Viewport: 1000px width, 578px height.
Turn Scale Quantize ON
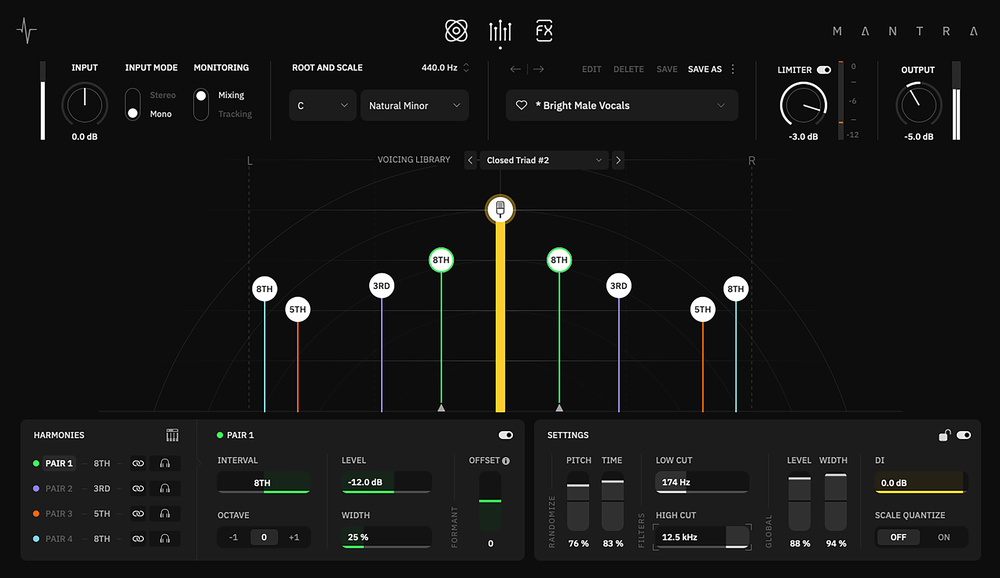pos(943,537)
